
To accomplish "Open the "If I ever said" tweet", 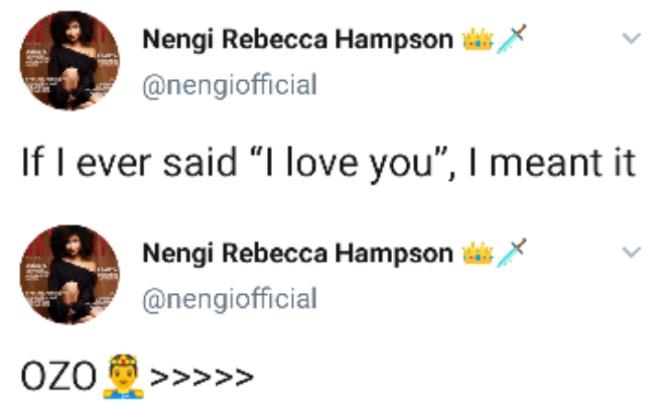I will pos(328,163).
